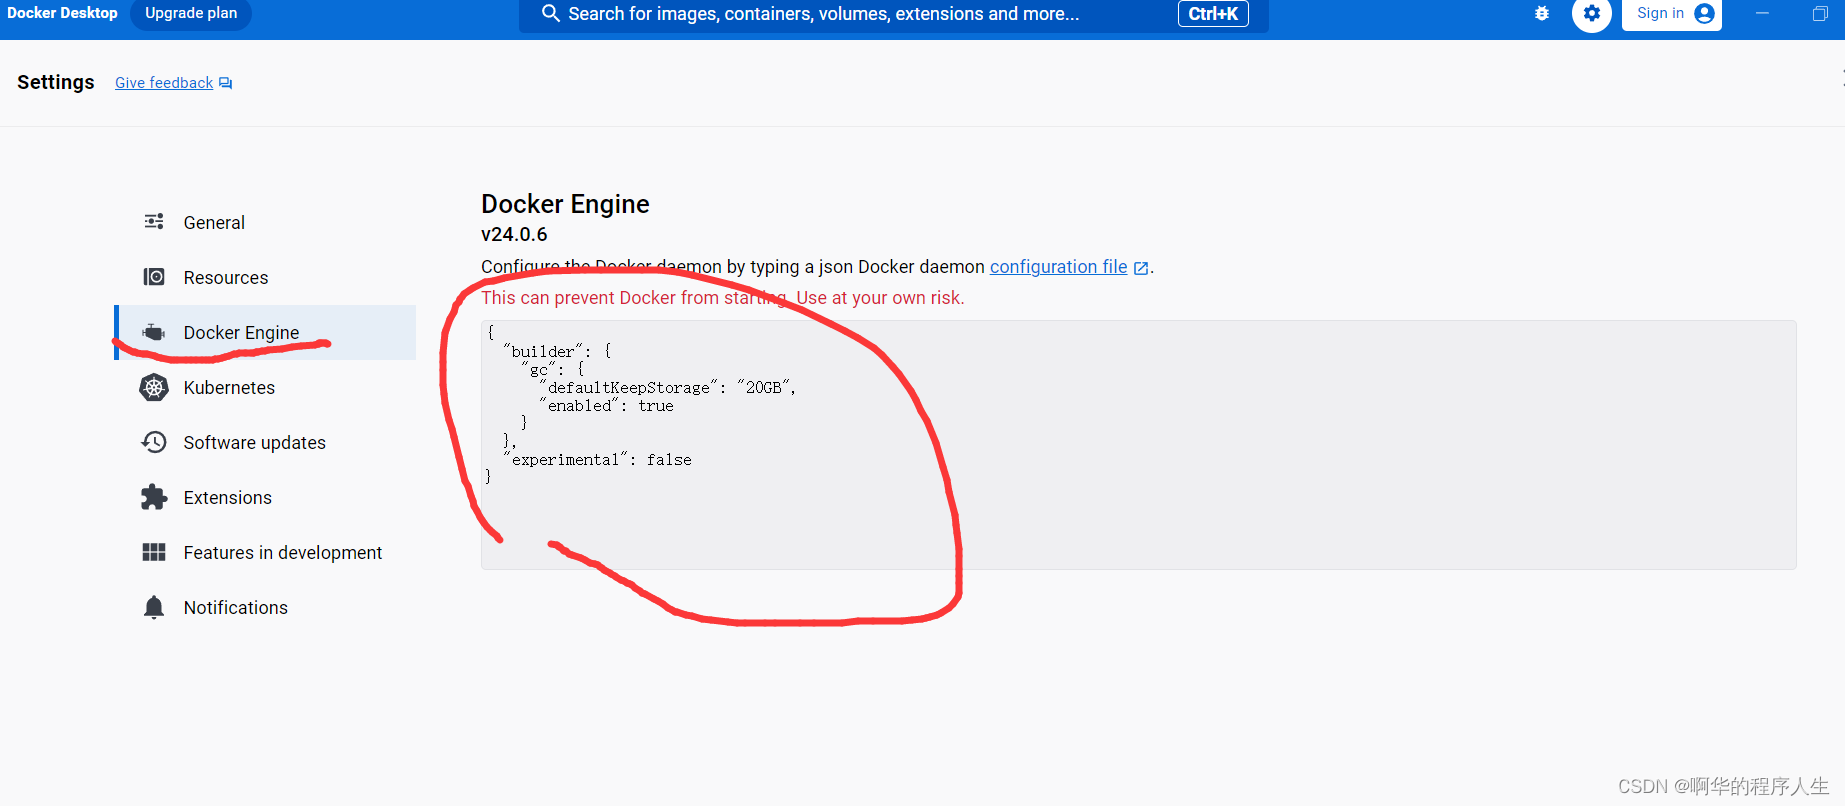This screenshot has height=806, width=1845.
Task: Open the General settings icon
Action: tap(154, 221)
